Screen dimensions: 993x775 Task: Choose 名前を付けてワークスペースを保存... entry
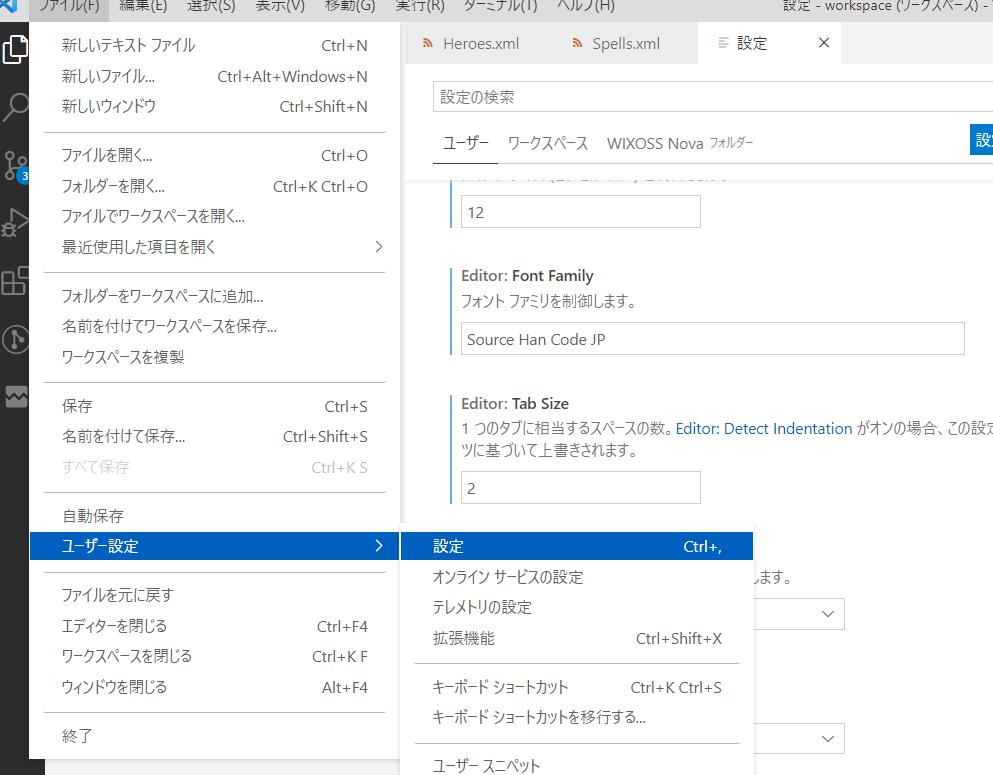pyautogui.click(x=215, y=326)
